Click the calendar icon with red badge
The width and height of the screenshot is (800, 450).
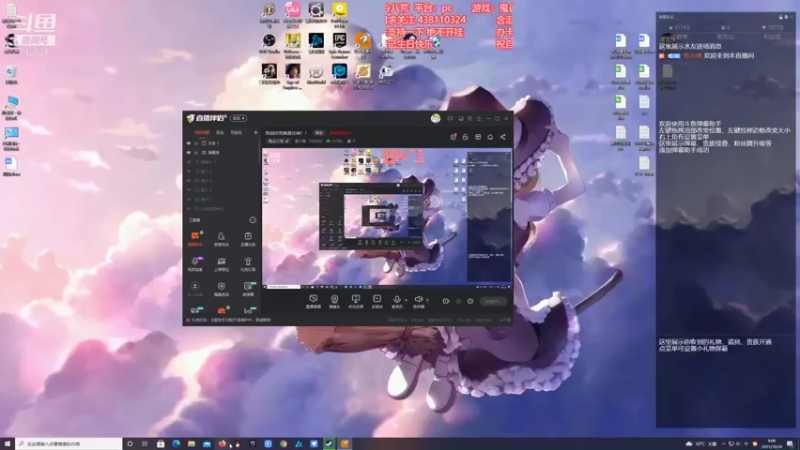[x=453, y=137]
